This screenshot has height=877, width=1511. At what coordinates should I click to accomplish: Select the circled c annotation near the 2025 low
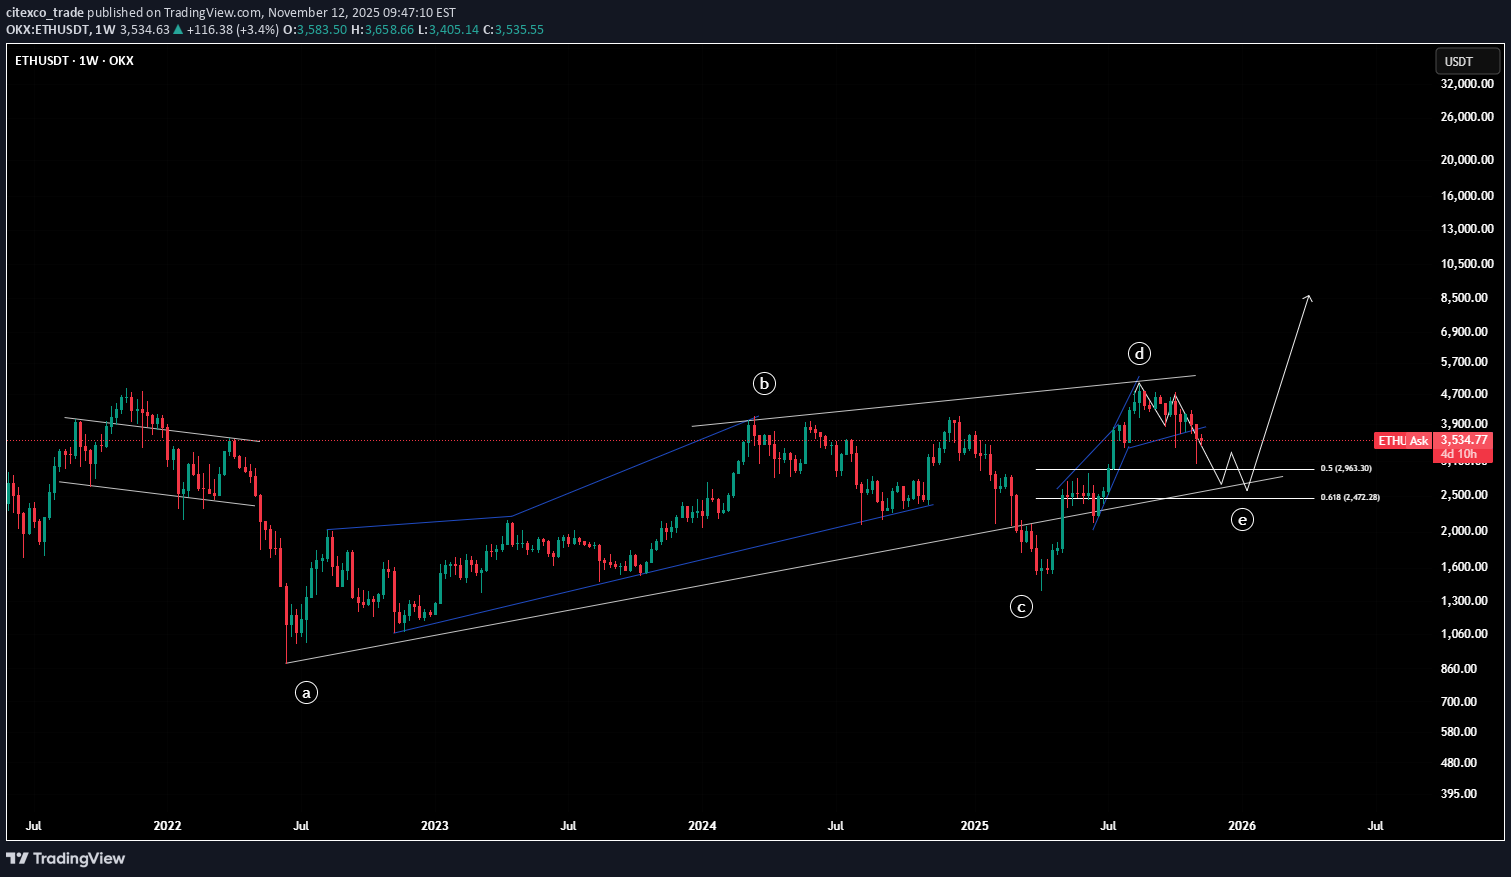tap(1021, 606)
